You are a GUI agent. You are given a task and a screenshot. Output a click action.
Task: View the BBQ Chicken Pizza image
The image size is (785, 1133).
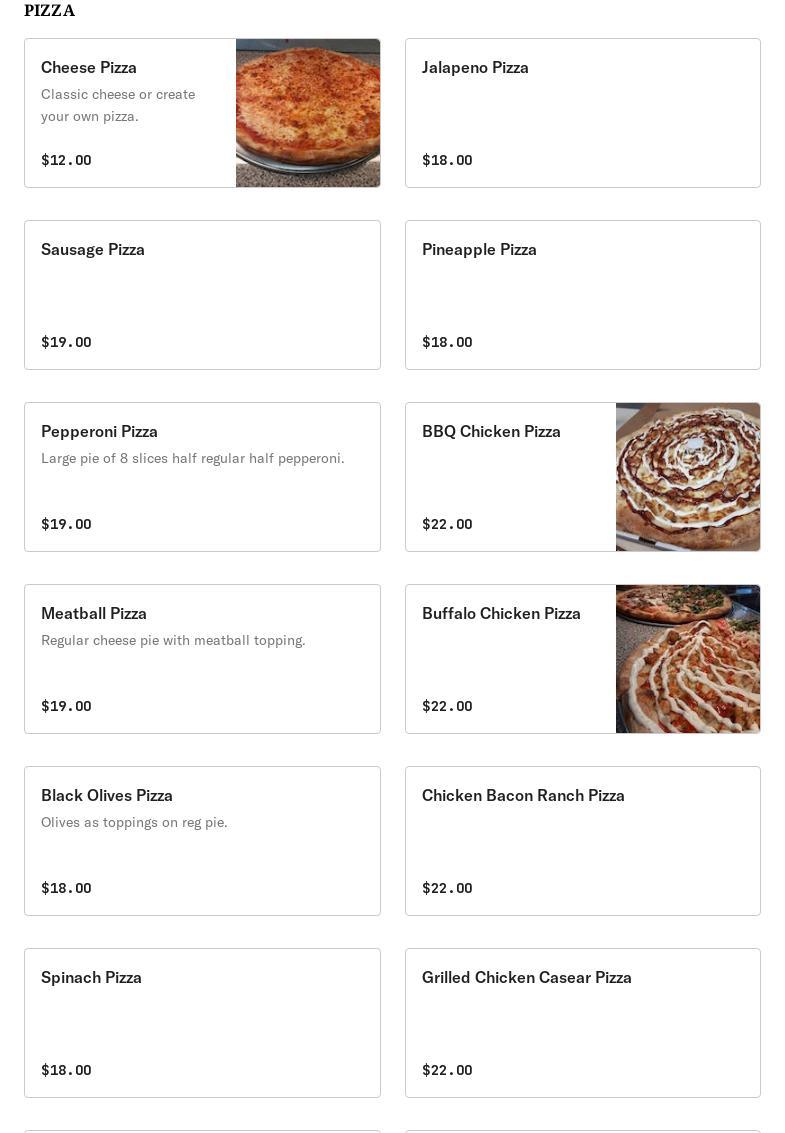tap(687, 477)
